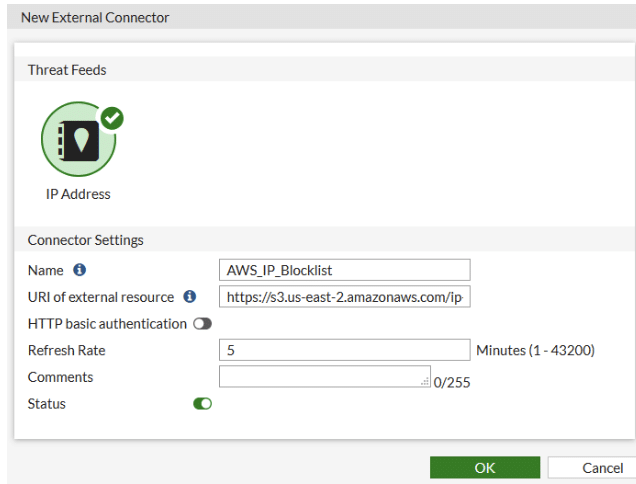Click the Threat Feeds section header

(x=67, y=70)
